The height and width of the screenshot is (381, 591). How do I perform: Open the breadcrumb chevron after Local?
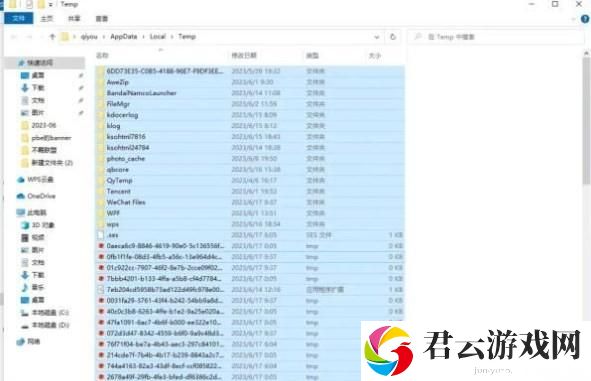pyautogui.click(x=172, y=37)
